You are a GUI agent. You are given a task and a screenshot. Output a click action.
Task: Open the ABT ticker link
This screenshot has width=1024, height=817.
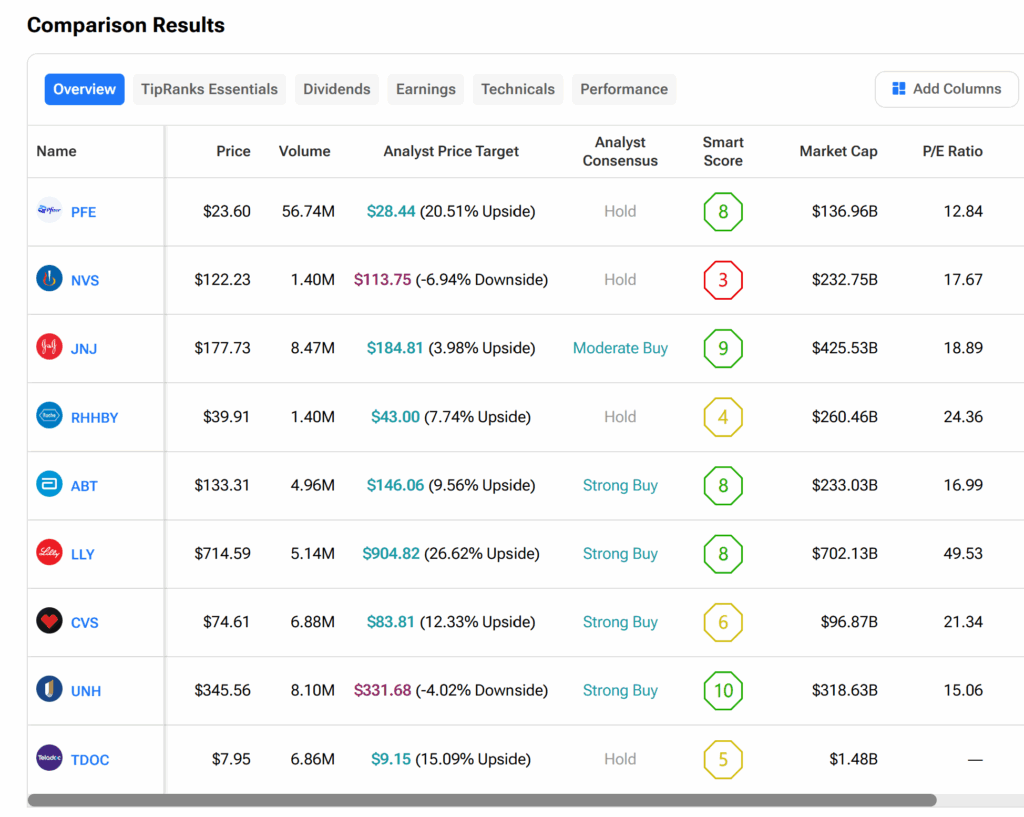coord(84,486)
